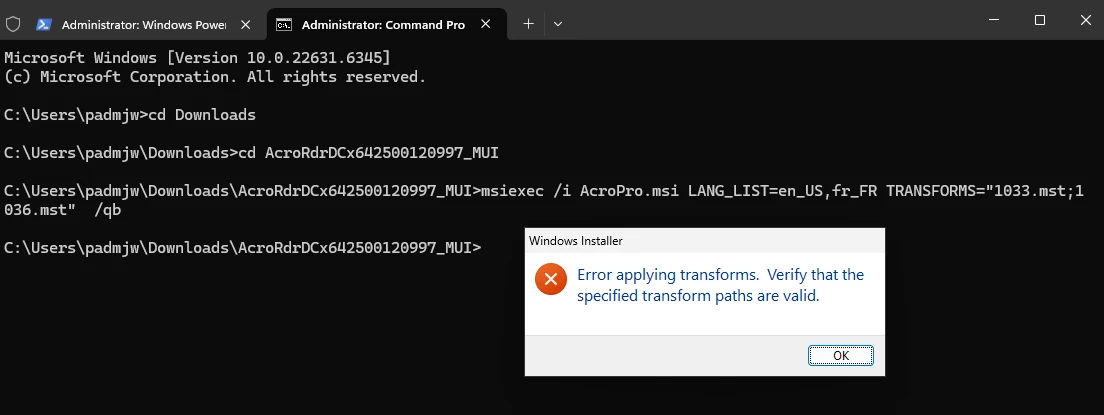Viewport: 1104px width, 415px height.
Task: Open a new terminal tab with plus button
Action: click(x=529, y=24)
